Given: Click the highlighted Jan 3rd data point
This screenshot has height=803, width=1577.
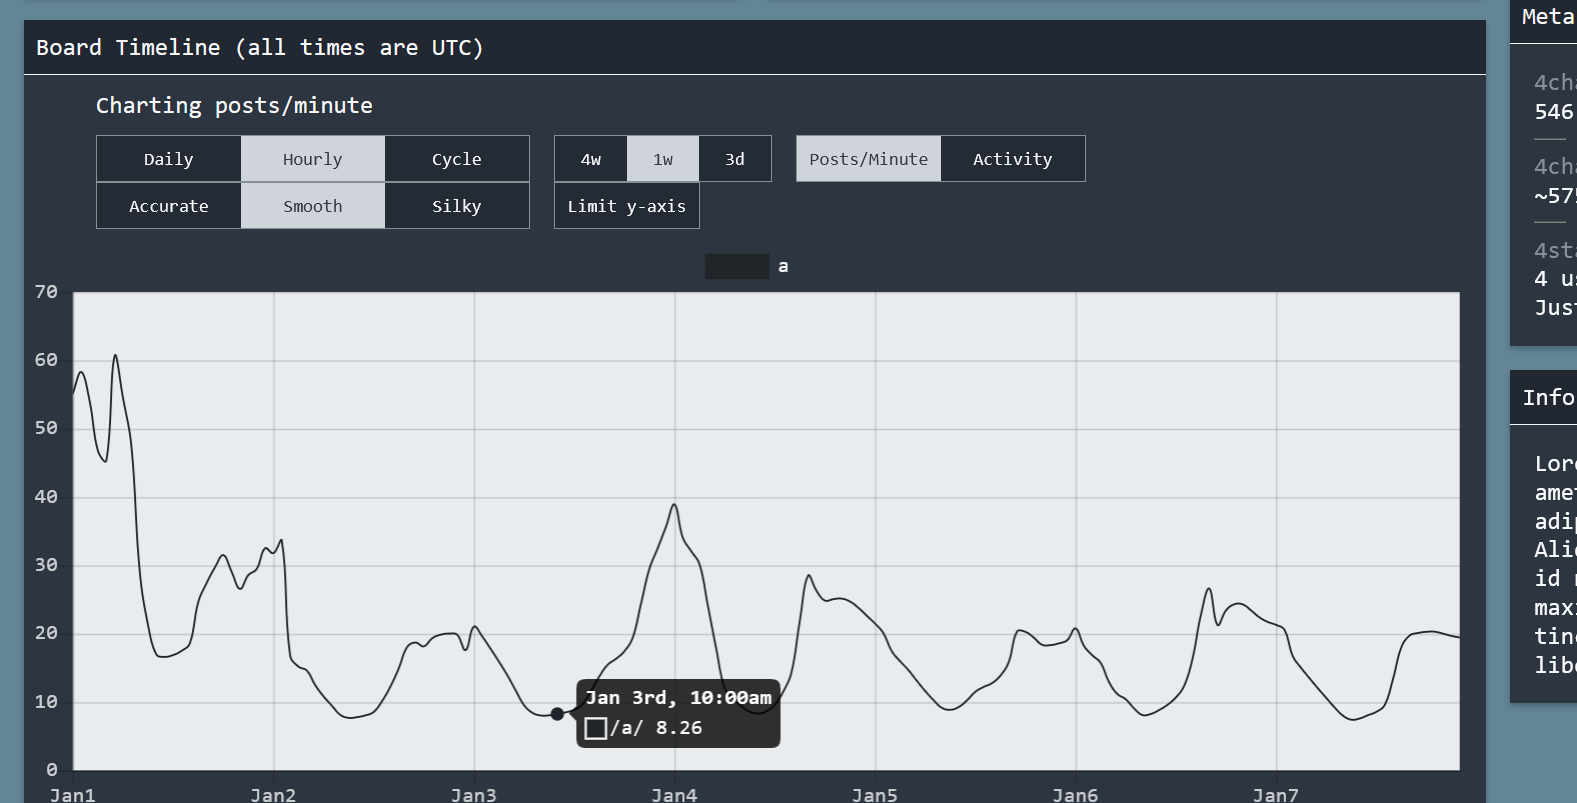Looking at the screenshot, I should coord(557,714).
